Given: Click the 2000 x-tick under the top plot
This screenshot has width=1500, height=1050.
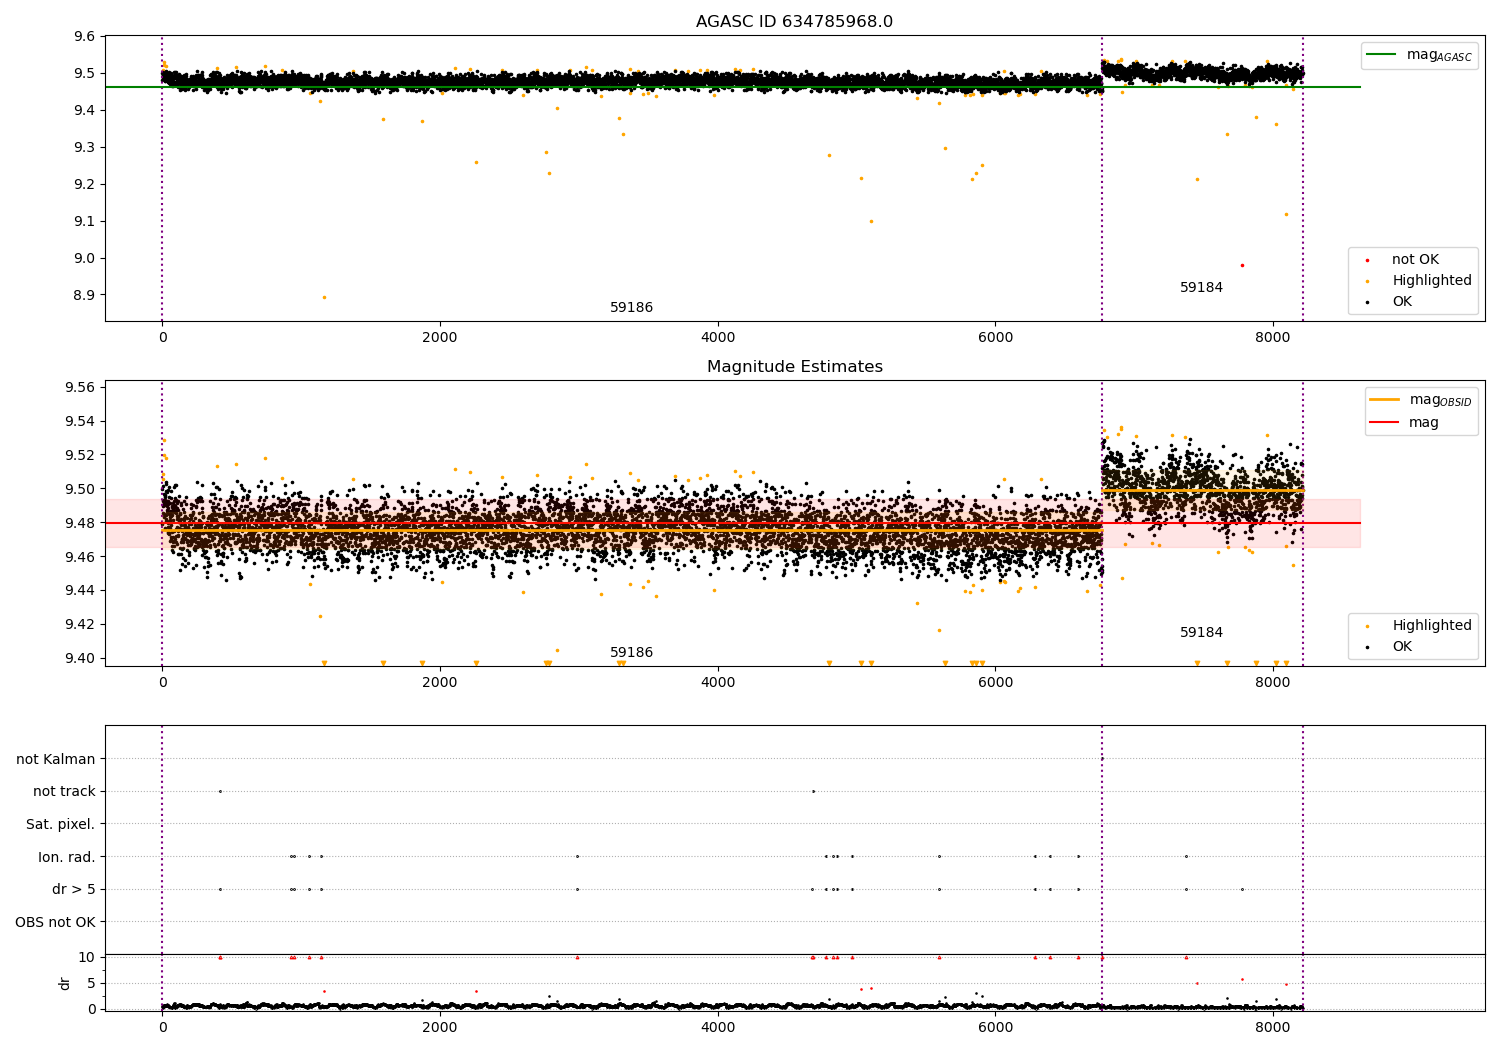Looking at the screenshot, I should pos(440,338).
